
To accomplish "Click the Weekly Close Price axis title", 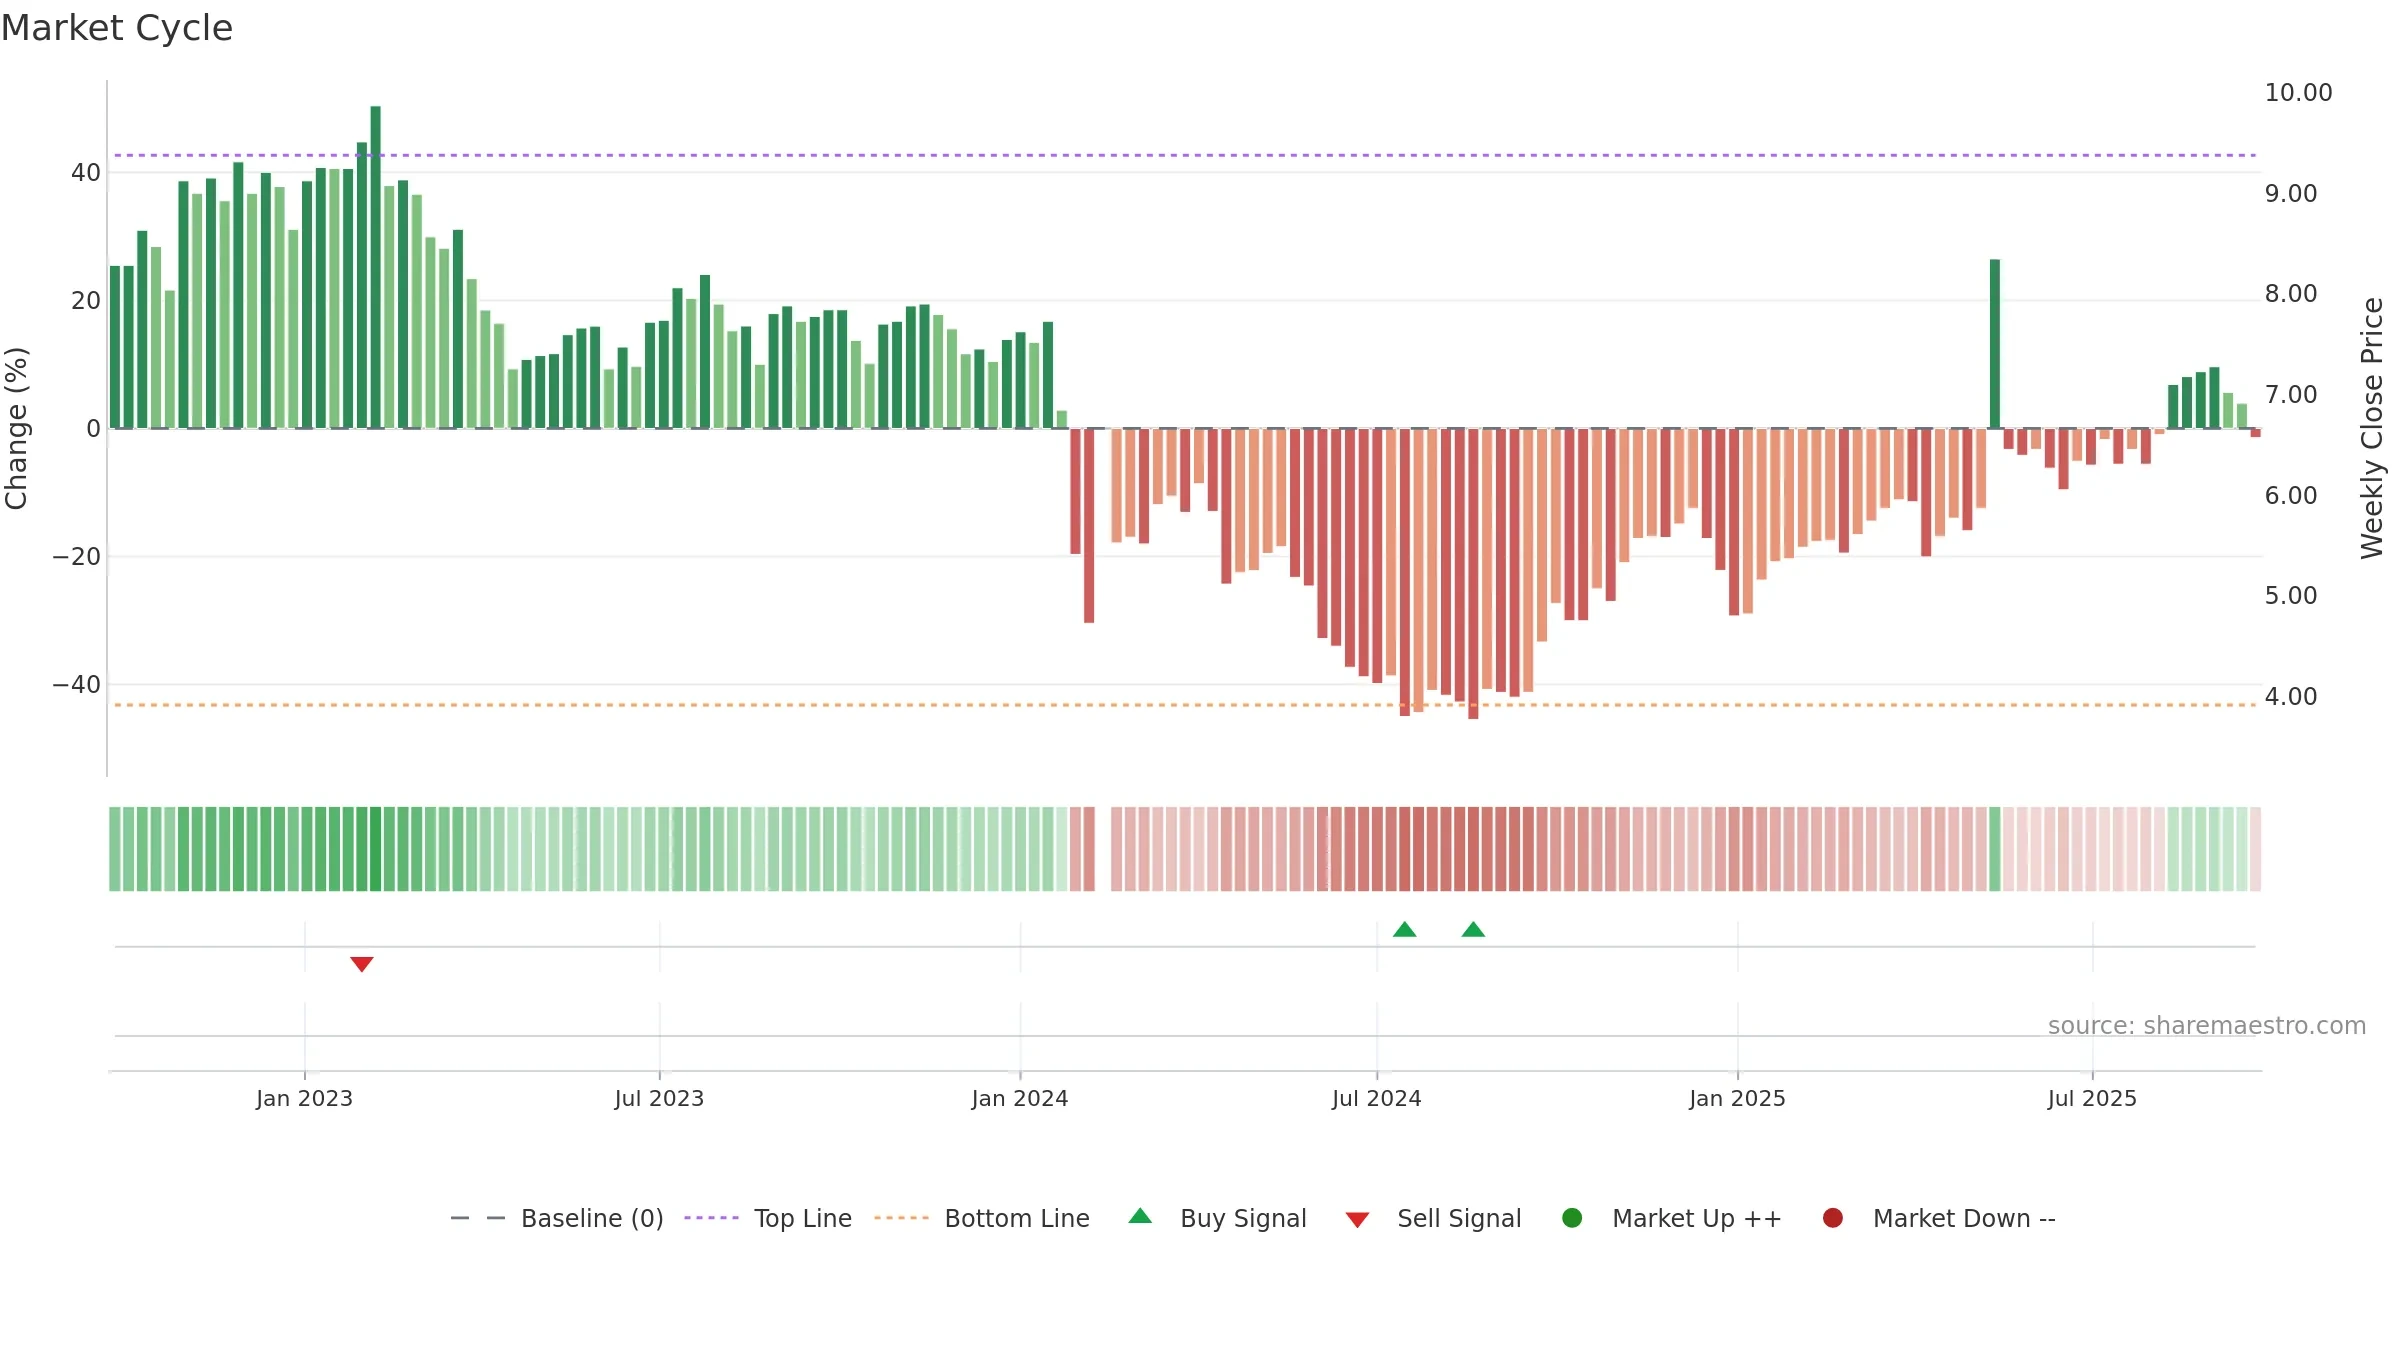I will pos(2372,428).
